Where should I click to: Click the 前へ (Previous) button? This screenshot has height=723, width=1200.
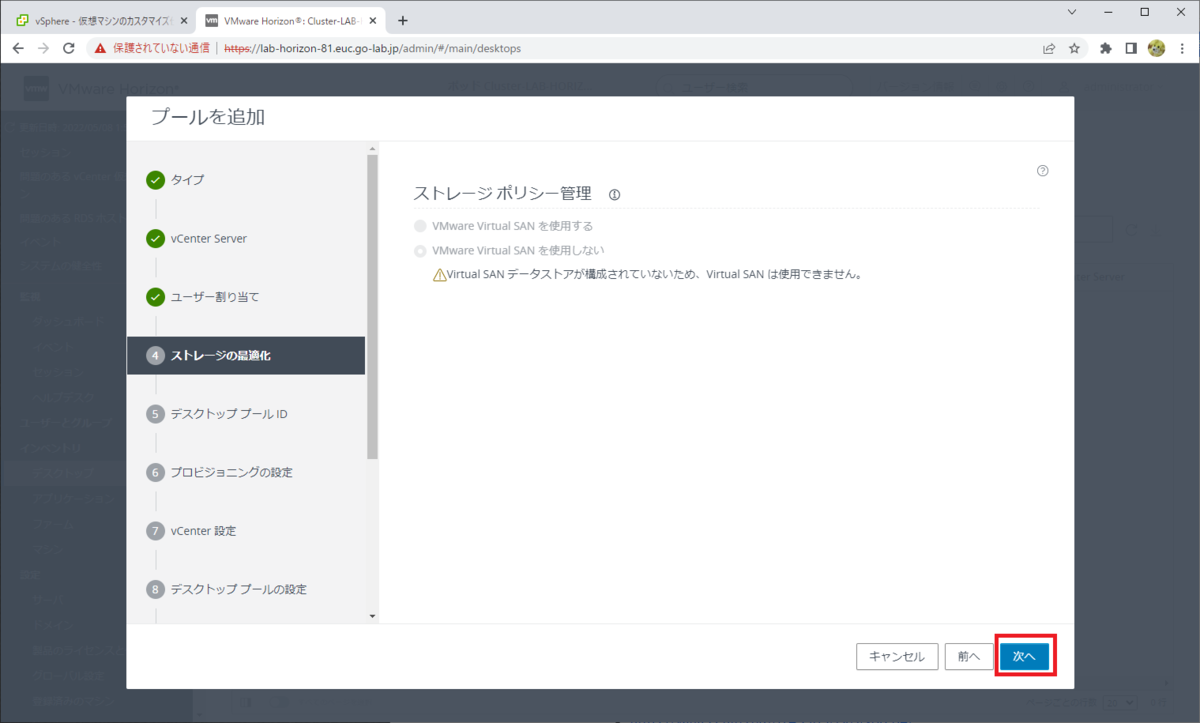[x=968, y=656]
